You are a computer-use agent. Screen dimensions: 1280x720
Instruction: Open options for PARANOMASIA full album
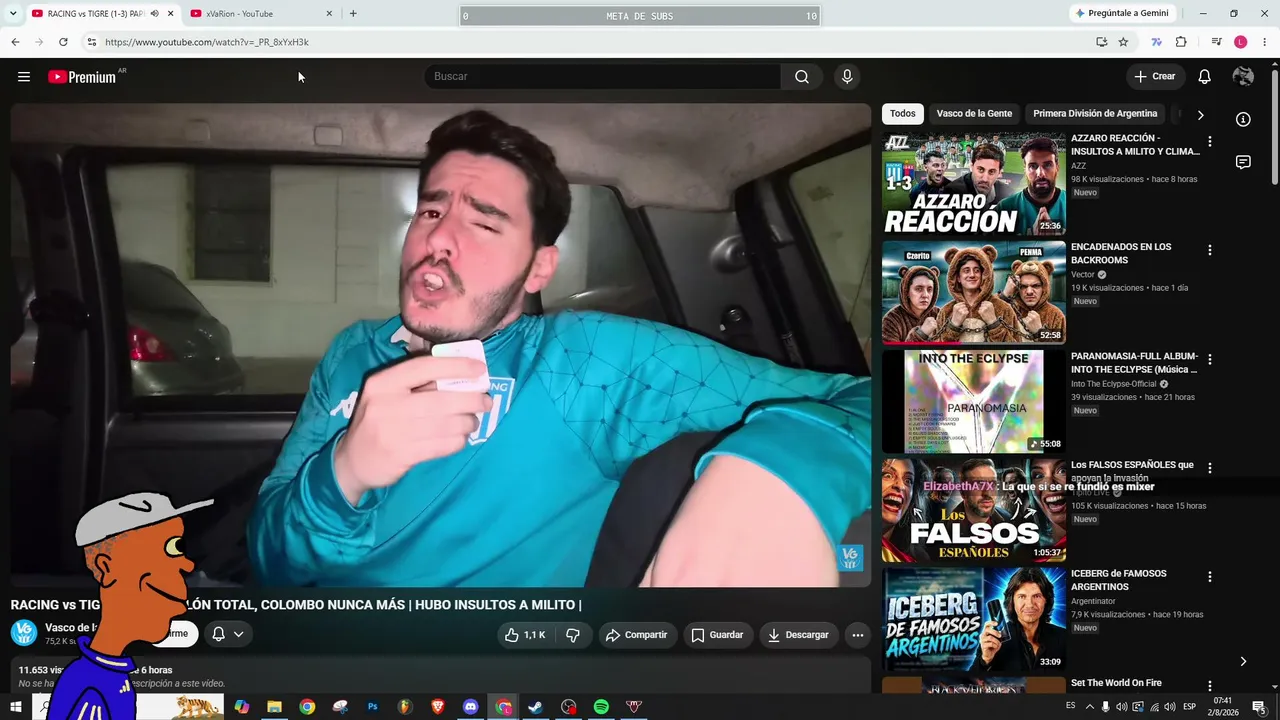1209,360
